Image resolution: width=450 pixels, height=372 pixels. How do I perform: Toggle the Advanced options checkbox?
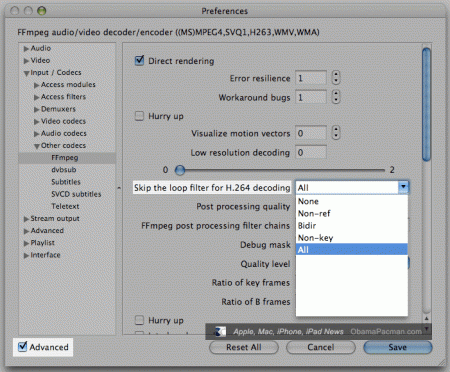(23, 347)
